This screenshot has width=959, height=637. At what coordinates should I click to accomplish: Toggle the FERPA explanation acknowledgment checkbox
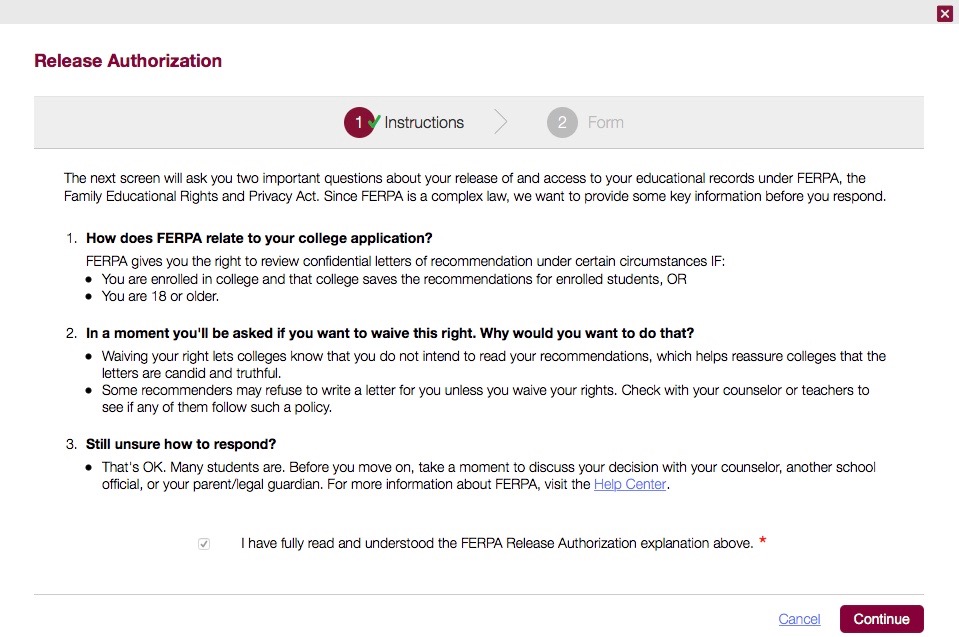pyautogui.click(x=204, y=543)
